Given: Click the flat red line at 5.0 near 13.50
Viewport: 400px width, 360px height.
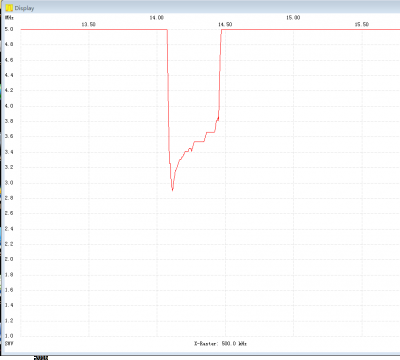Looking at the screenshot, I should tap(89, 29).
